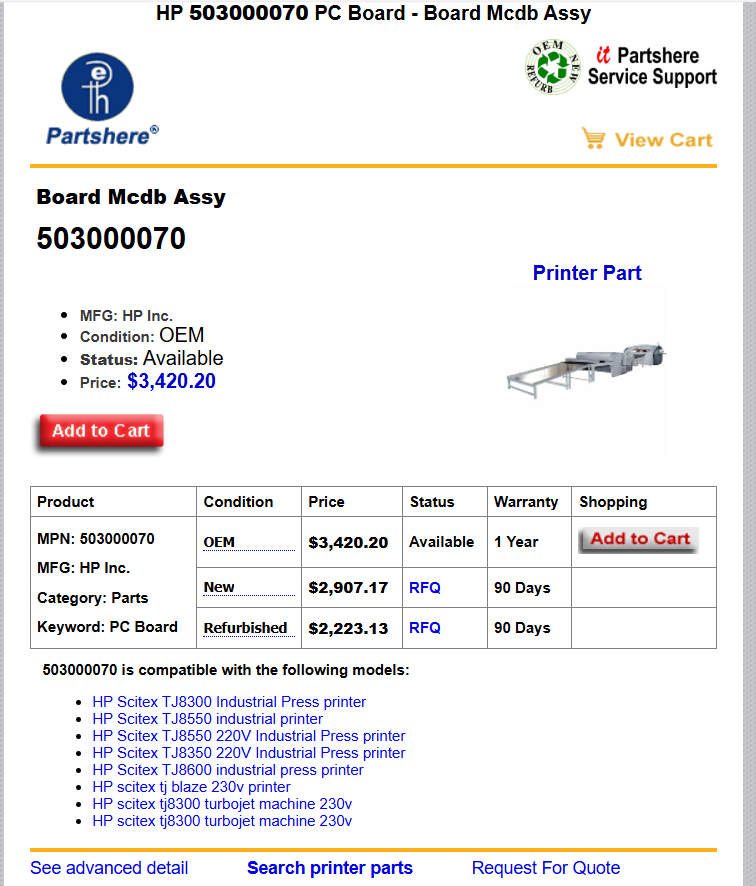Click the printer product image
The image size is (756, 886).
(586, 368)
